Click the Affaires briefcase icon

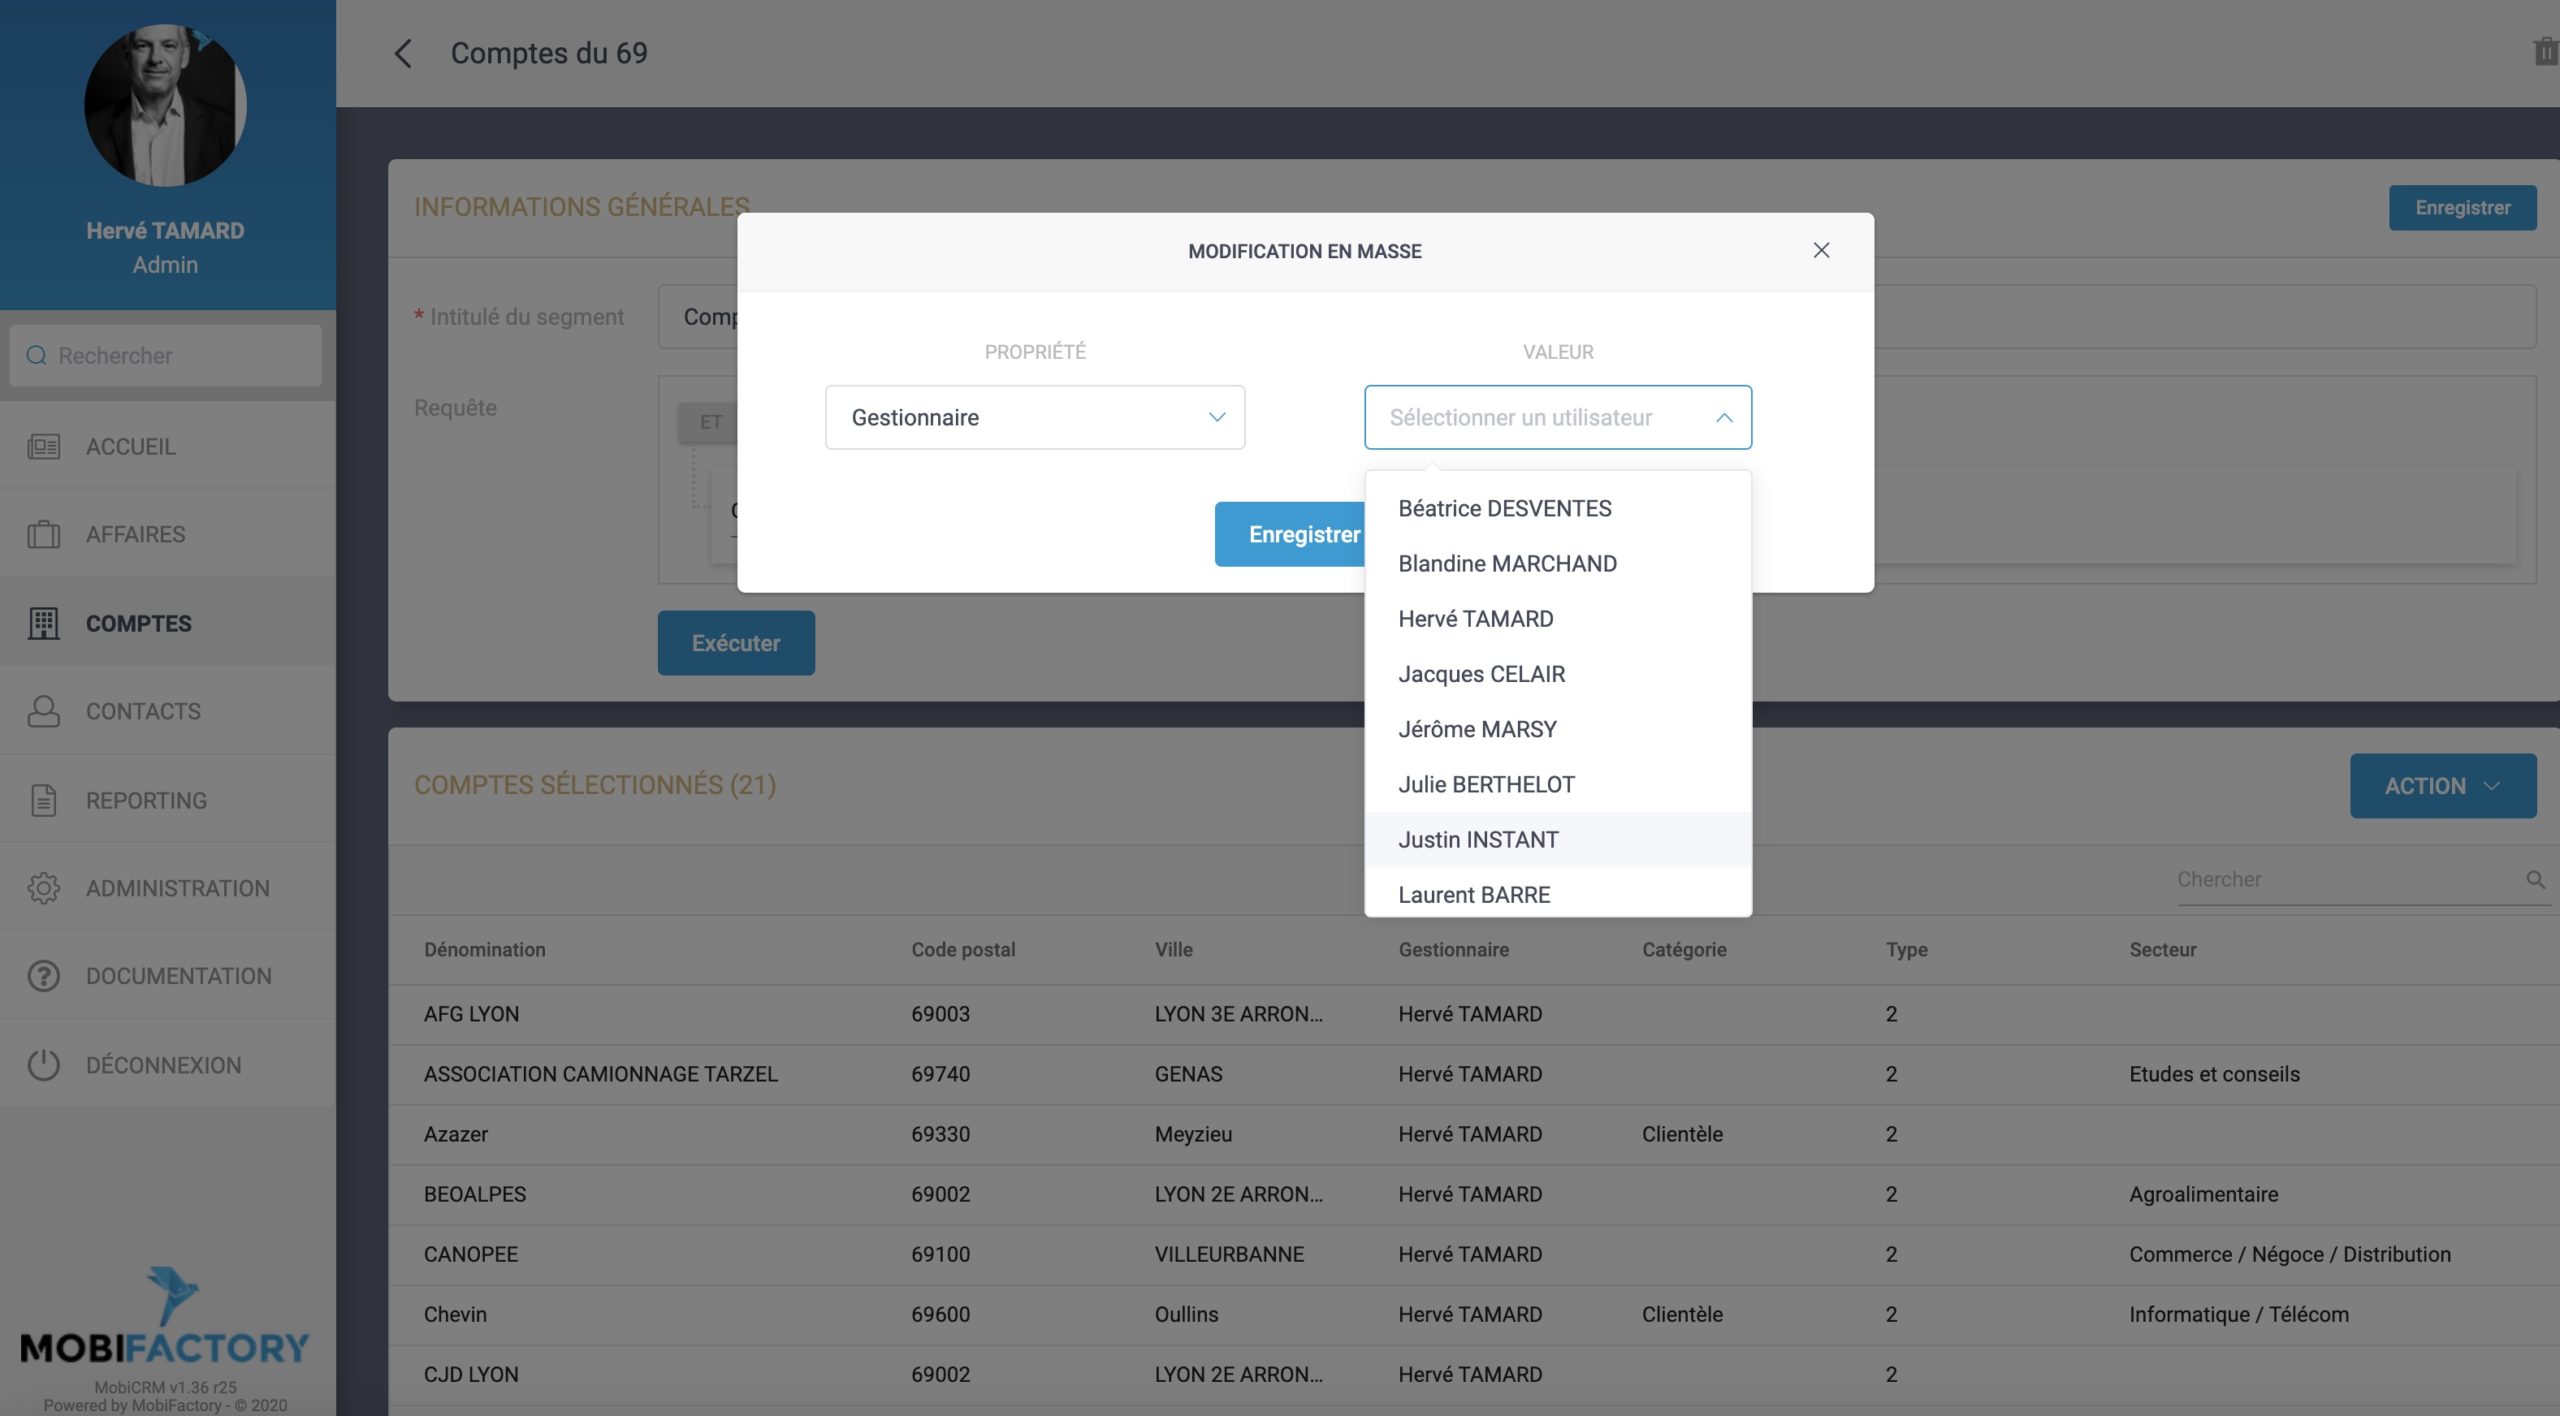coord(43,535)
